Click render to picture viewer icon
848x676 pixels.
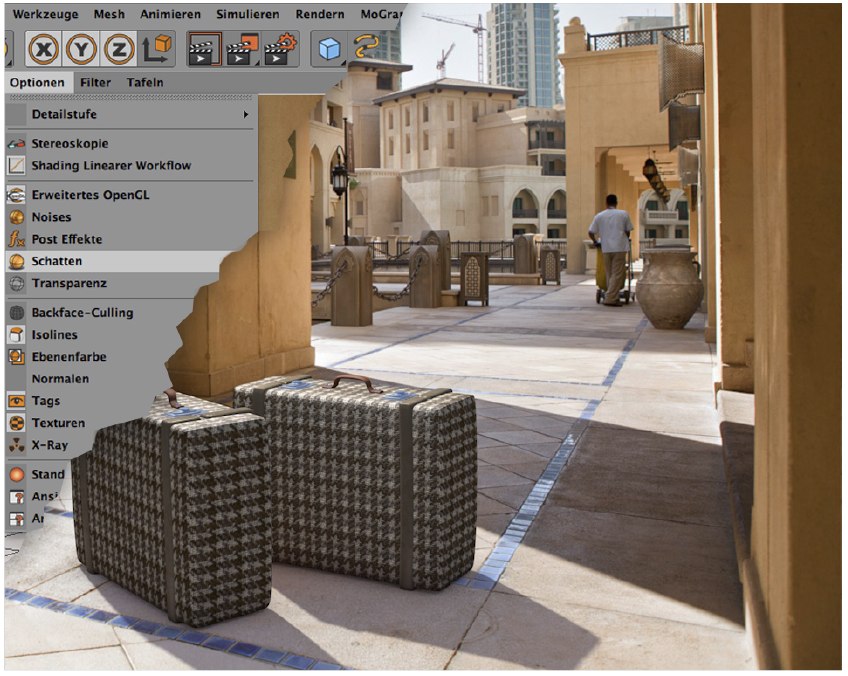[x=243, y=49]
